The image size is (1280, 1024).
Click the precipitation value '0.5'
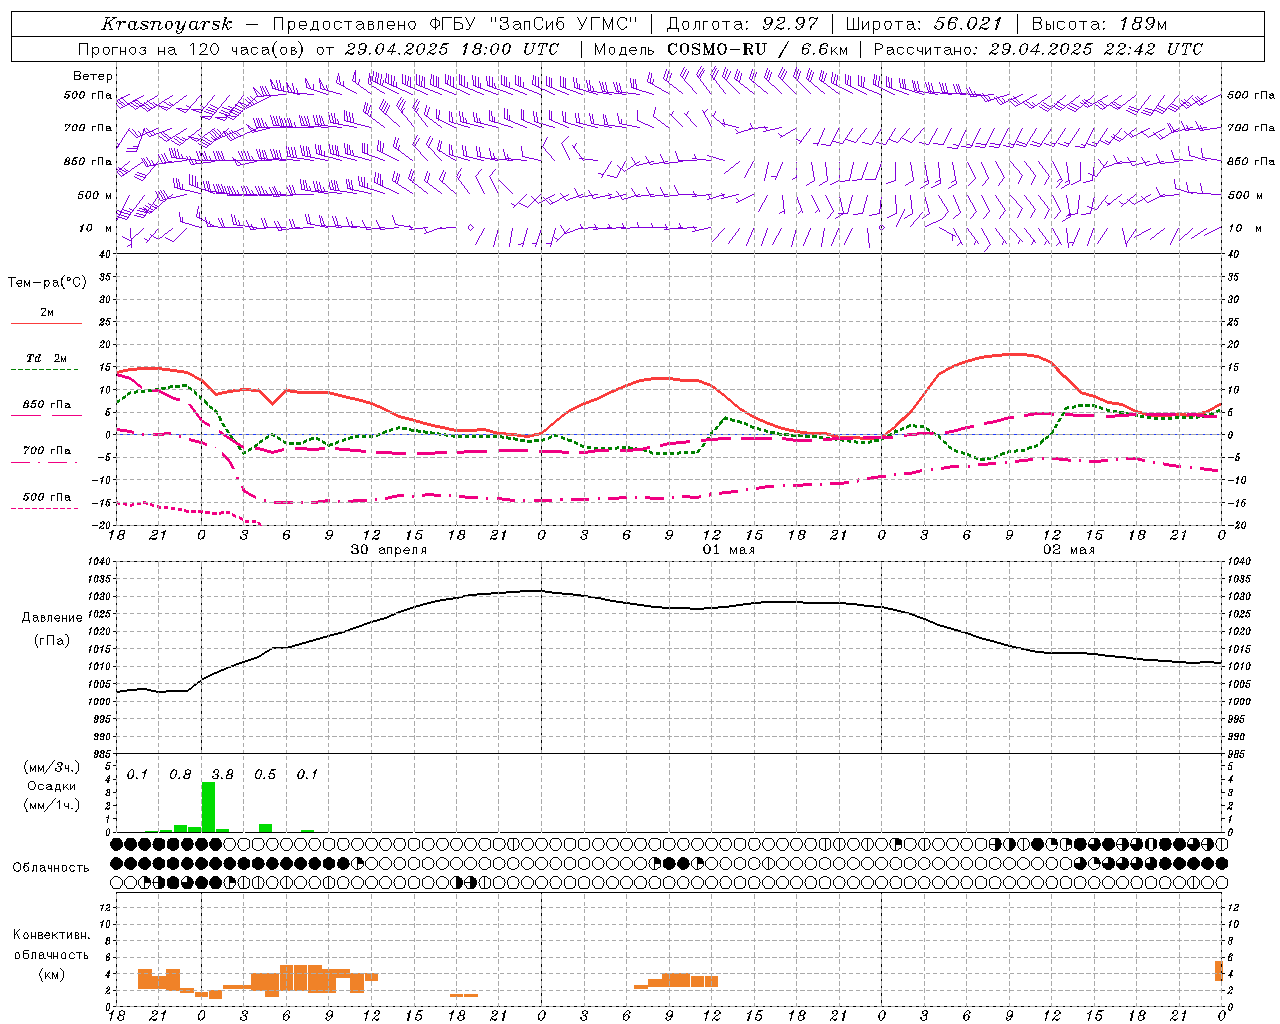coord(265,774)
